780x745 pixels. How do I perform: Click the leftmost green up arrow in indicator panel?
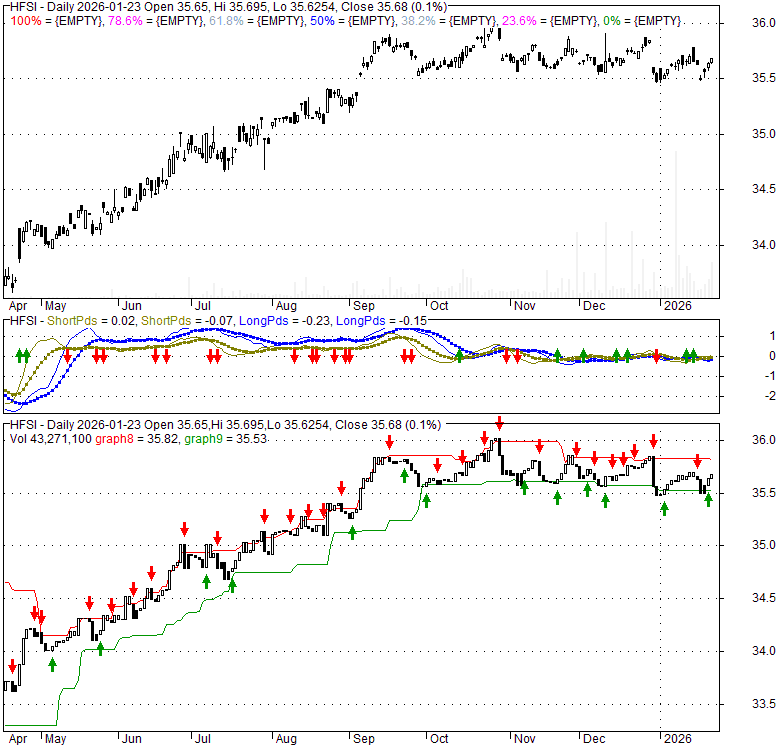(x=19, y=356)
